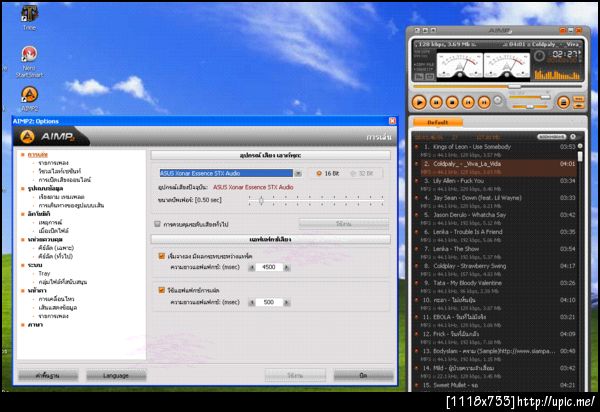Select track Coldplay - Strawberry Swing
Screen dimensions: 600x412
(496, 270)
